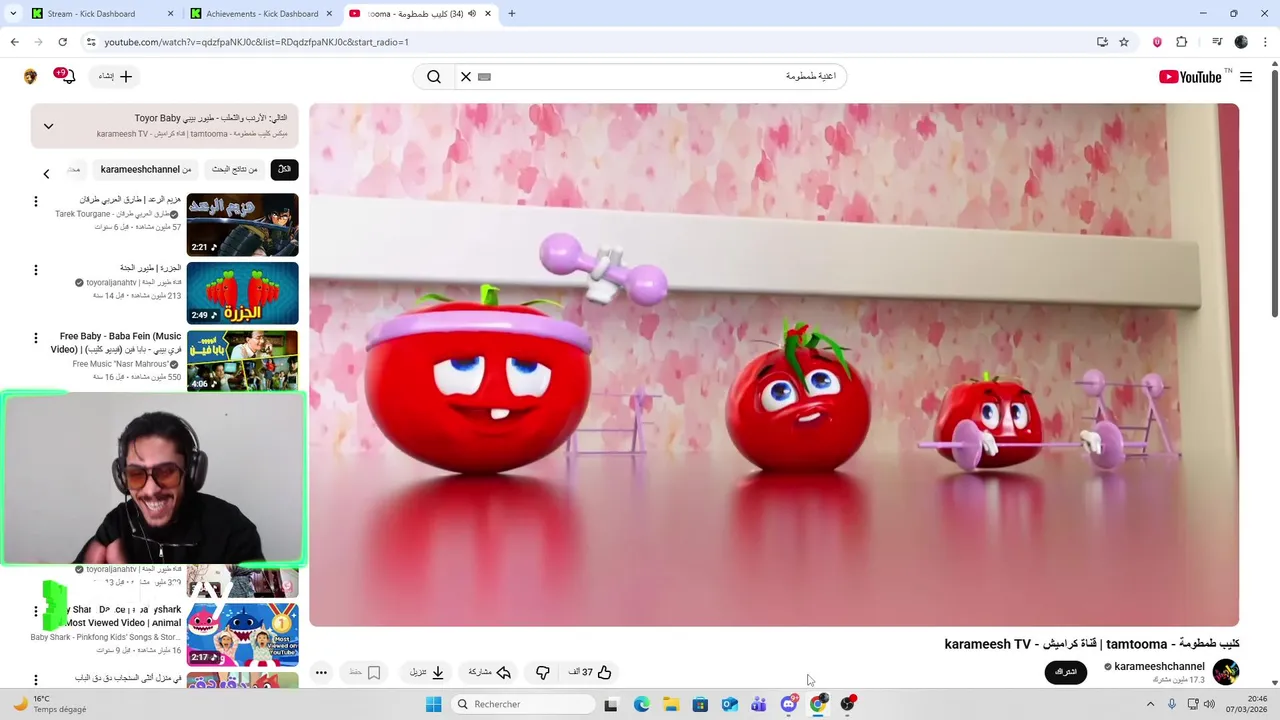Viewport: 1280px width, 720px height.
Task: Reload the current page
Action: [62, 42]
